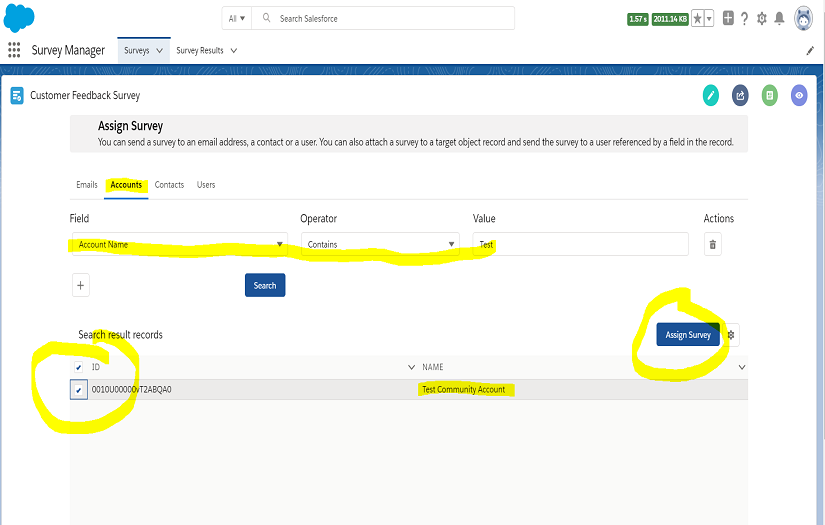Select the Emails tab
Image resolution: width=825 pixels, height=525 pixels.
pos(87,185)
